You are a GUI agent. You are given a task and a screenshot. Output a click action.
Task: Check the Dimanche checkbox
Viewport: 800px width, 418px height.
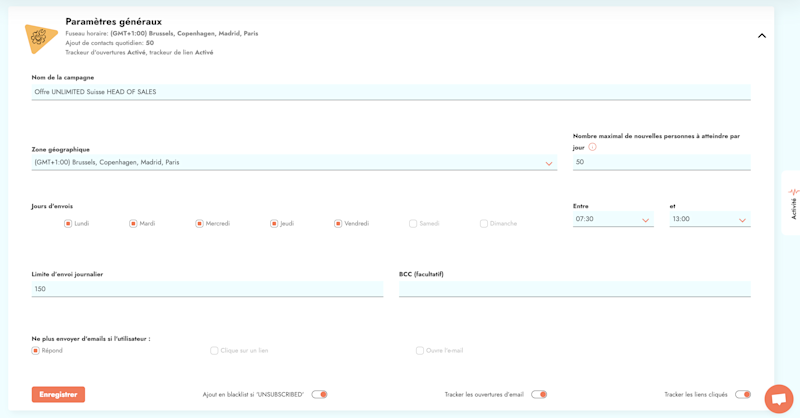point(484,224)
